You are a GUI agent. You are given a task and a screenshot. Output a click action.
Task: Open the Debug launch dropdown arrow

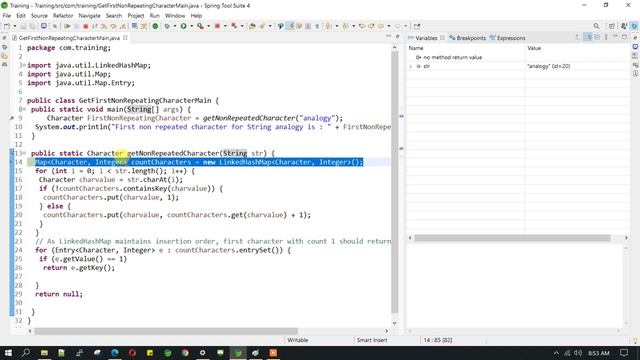pyautogui.click(x=175, y=26)
